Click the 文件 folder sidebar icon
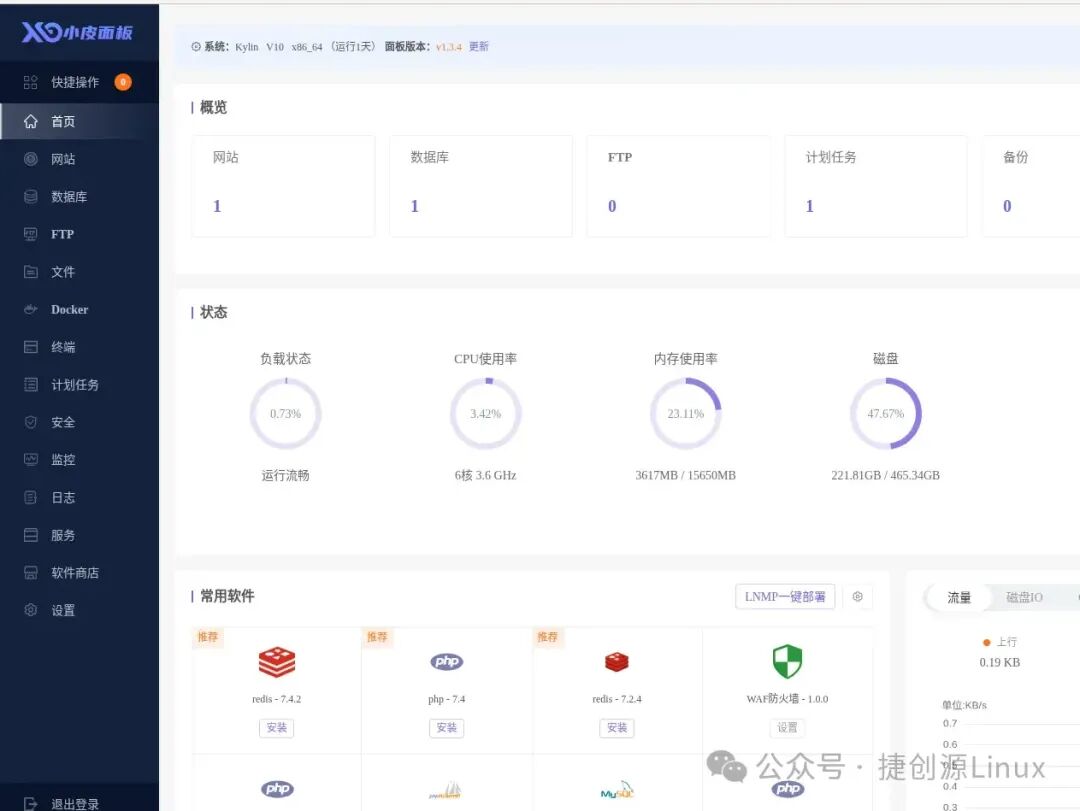This screenshot has width=1080, height=811. click(x=31, y=272)
